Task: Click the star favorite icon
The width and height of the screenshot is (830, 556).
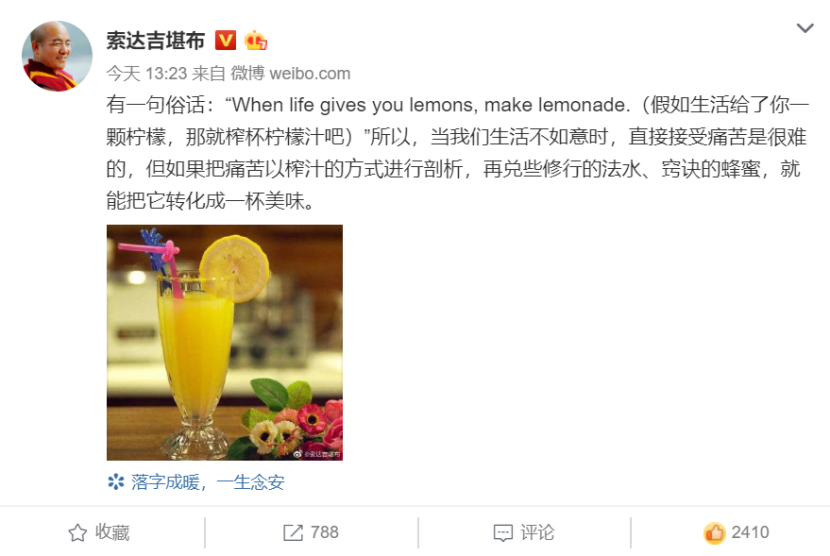Action: click(78, 533)
